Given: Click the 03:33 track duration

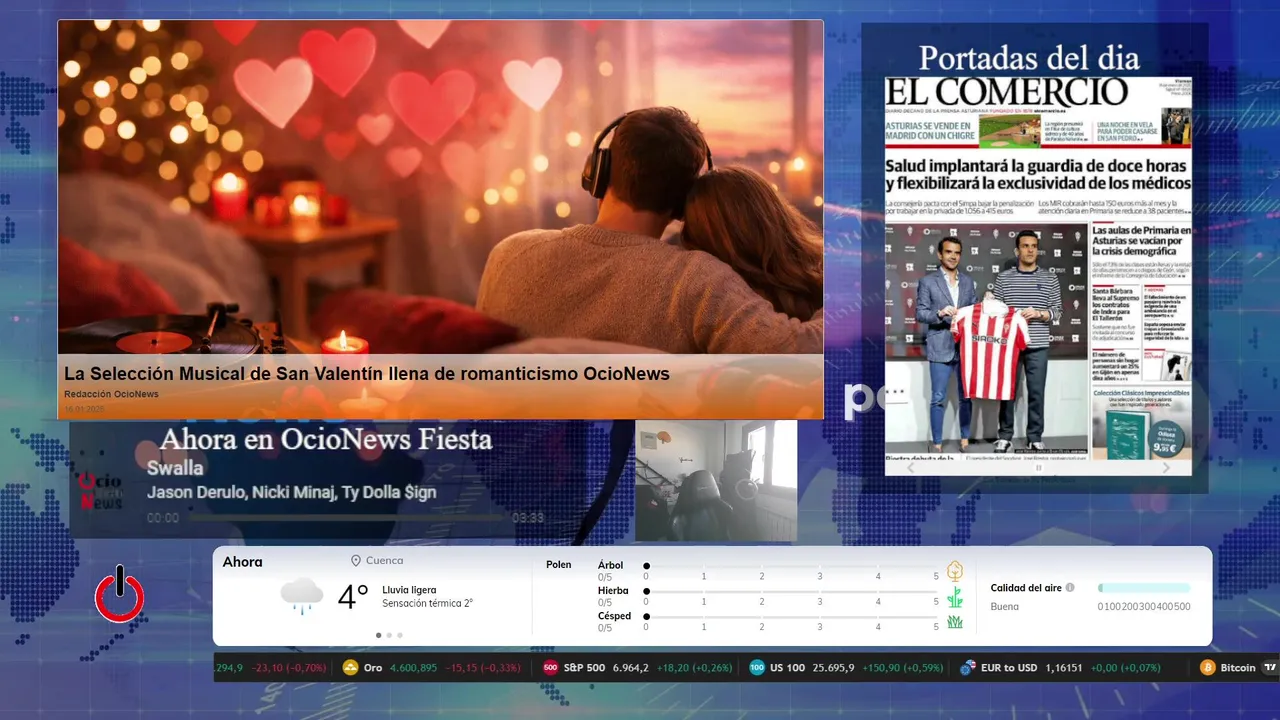Looking at the screenshot, I should tap(528, 518).
